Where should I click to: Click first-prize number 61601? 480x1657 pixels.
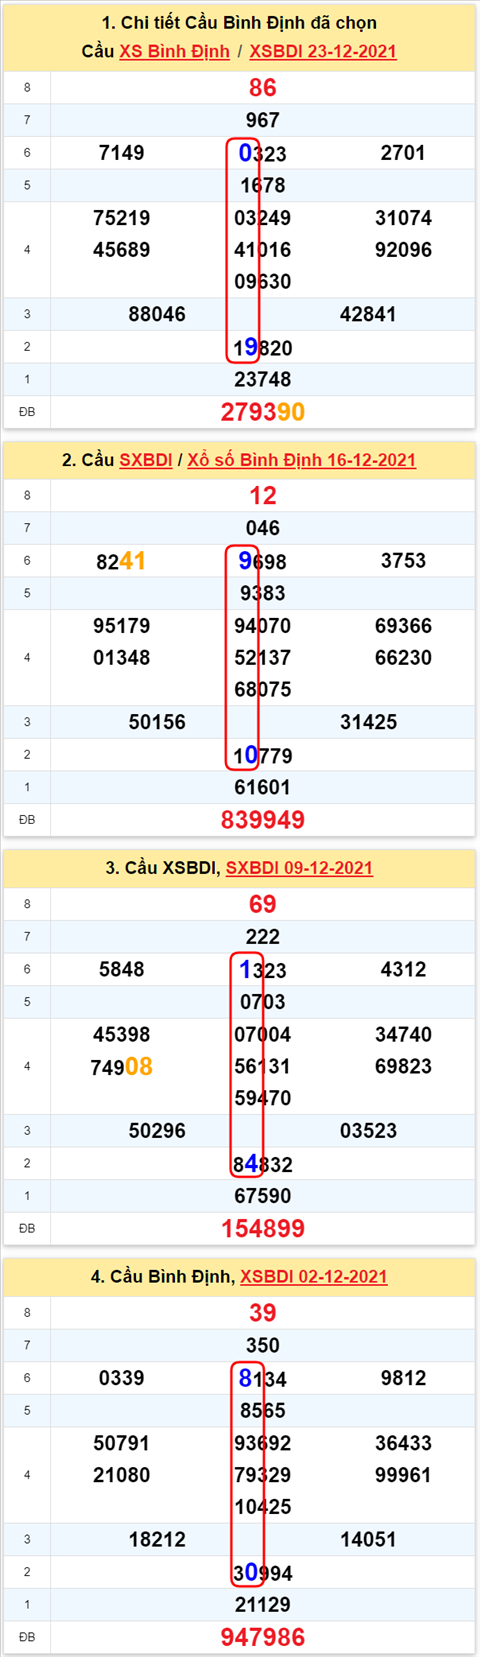263,787
